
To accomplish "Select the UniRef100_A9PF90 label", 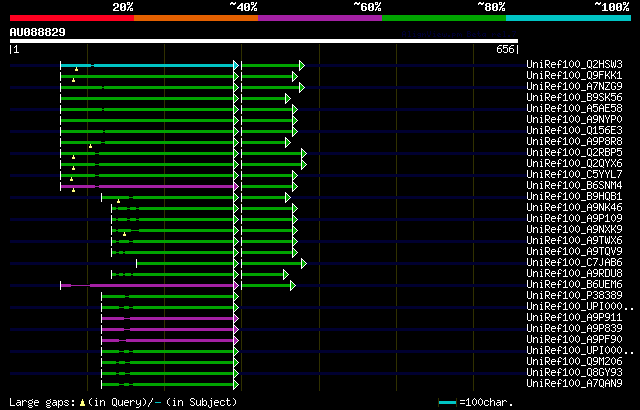I will pos(574,340).
